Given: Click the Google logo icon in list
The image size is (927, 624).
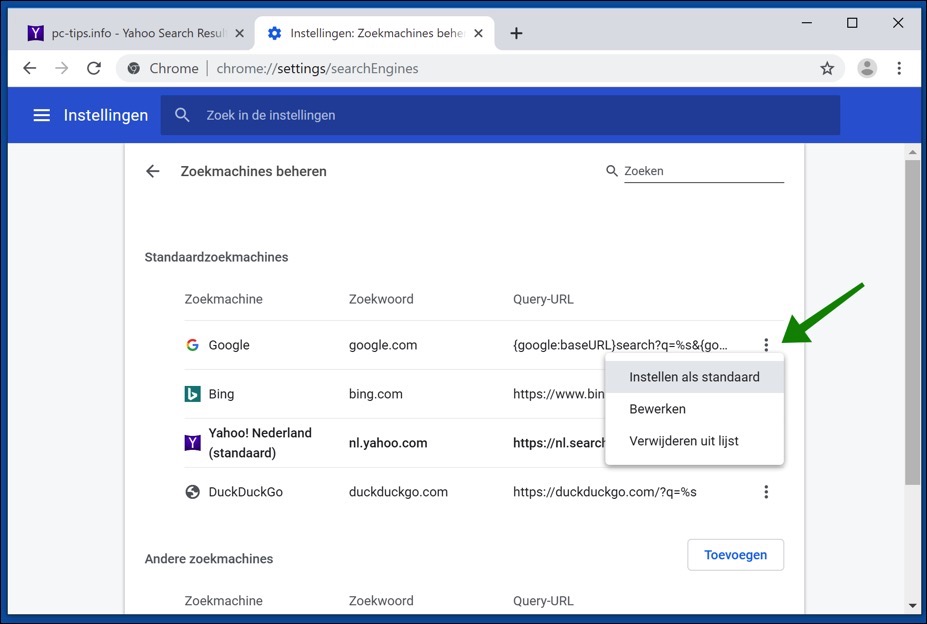Looking at the screenshot, I should click(x=192, y=345).
